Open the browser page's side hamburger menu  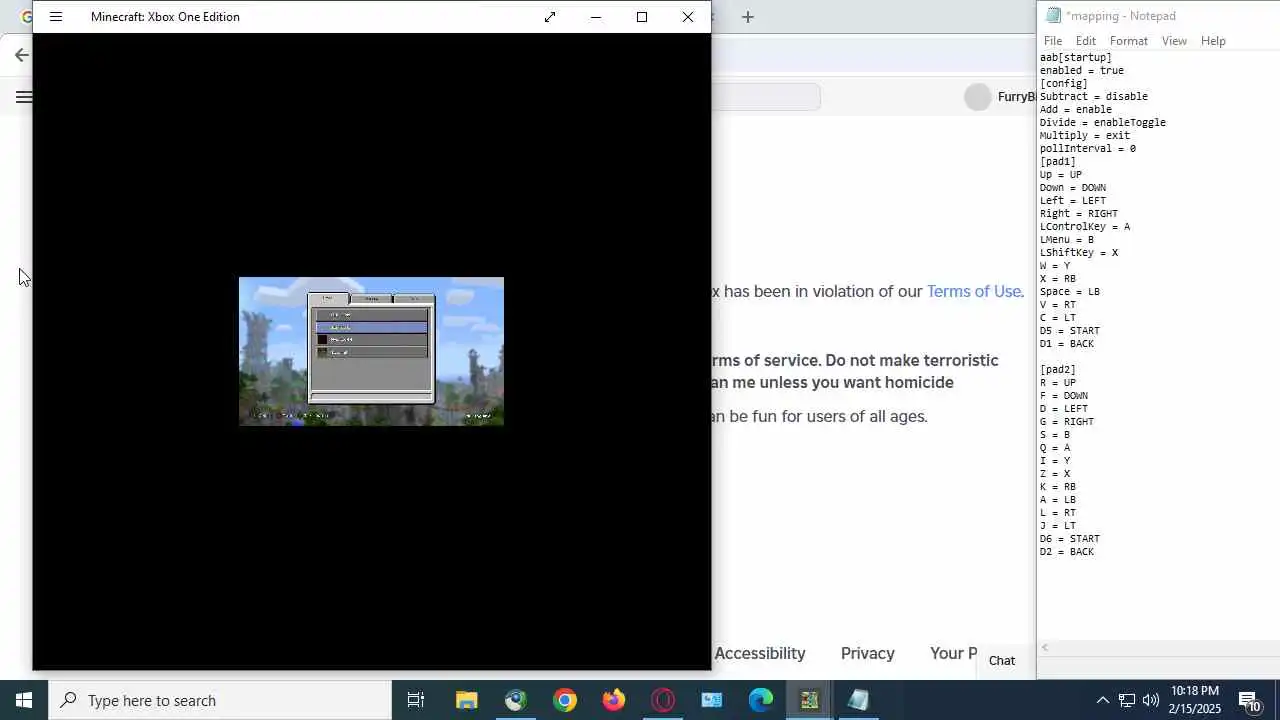23,97
